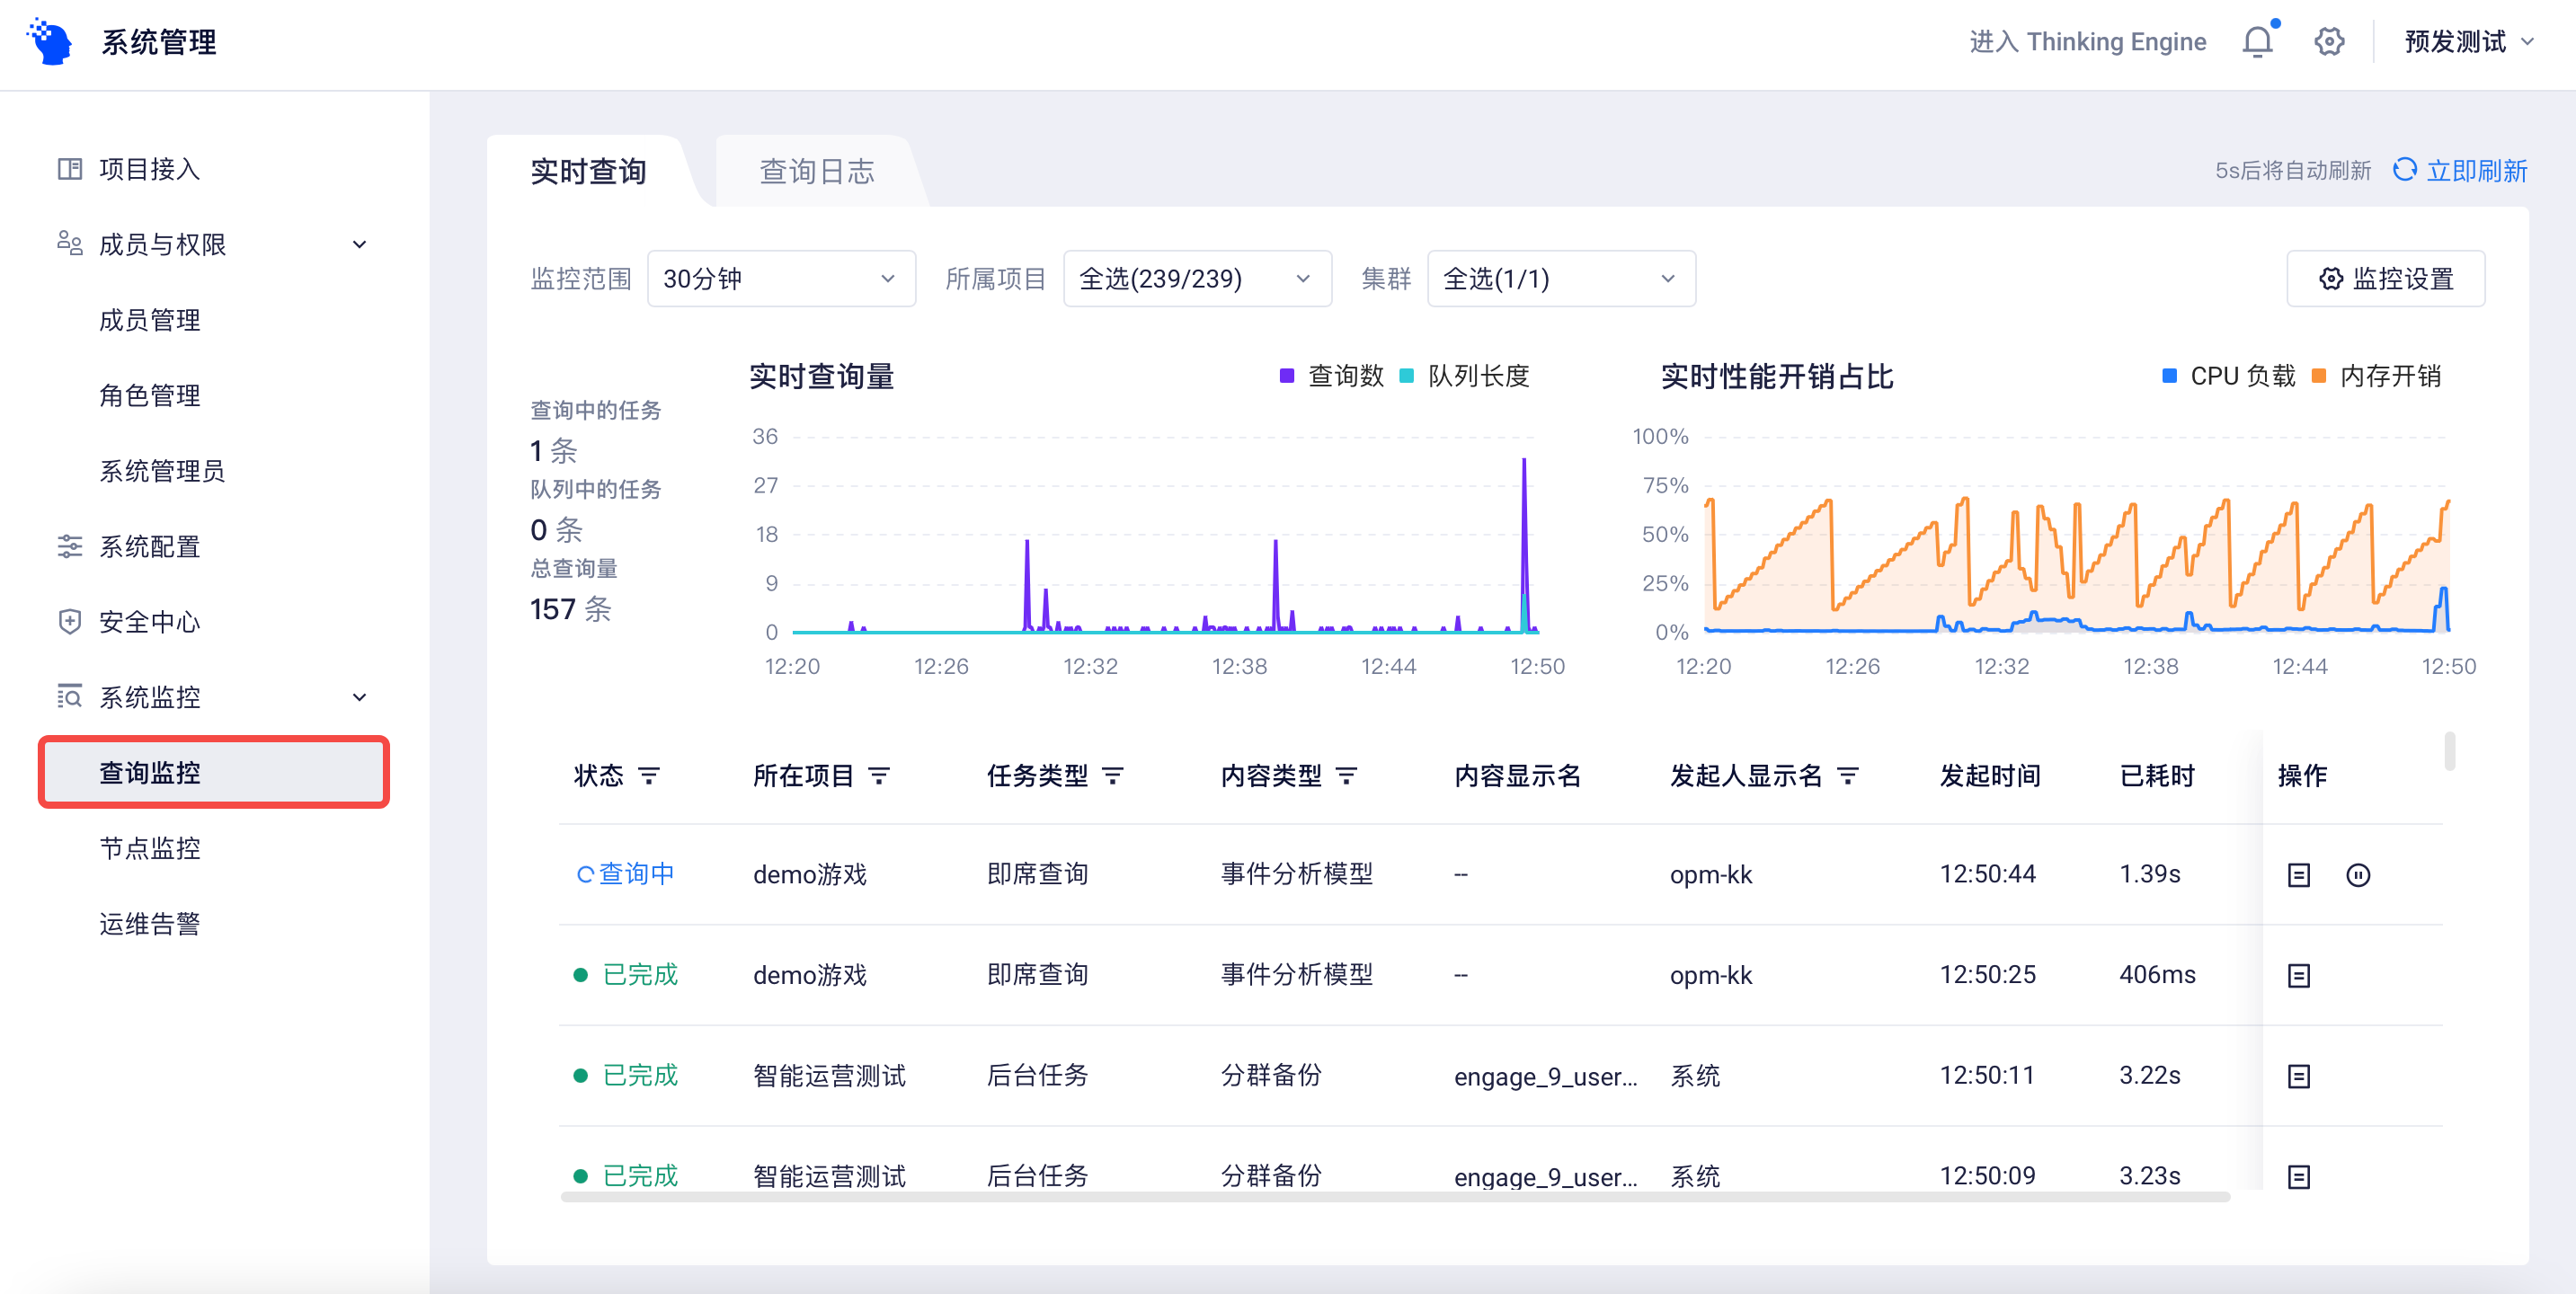
Task: Collapse the 系统监控 menu chevron
Action: 359,698
